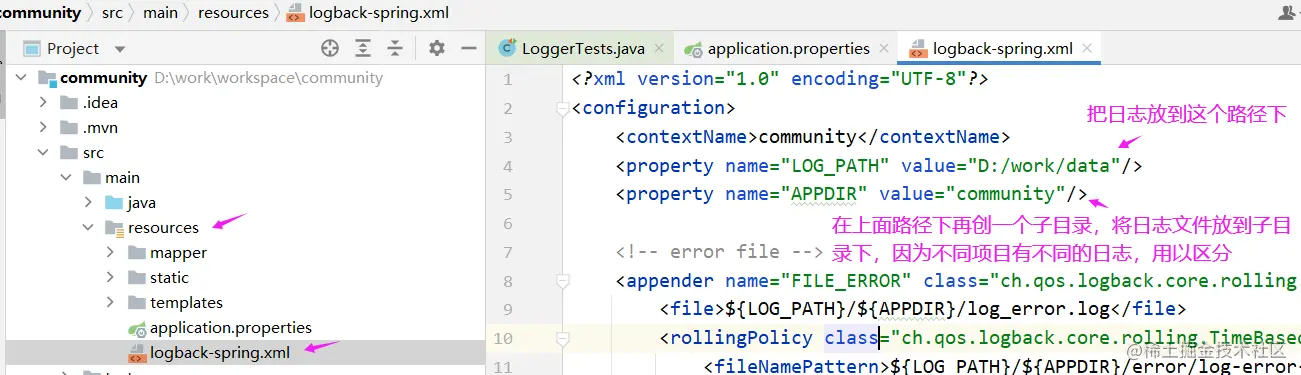Open the Project panel settings gear
This screenshot has width=1301, height=375.
(x=436, y=48)
